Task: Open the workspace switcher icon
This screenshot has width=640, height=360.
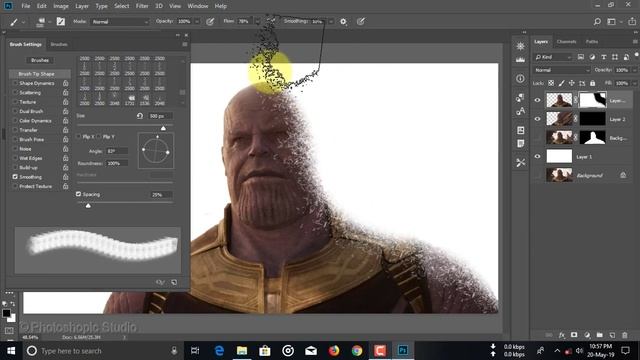Action: (611, 22)
